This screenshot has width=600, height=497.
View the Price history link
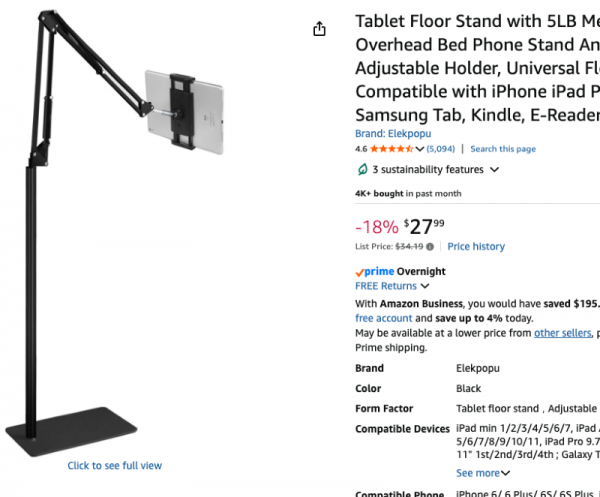click(x=476, y=246)
